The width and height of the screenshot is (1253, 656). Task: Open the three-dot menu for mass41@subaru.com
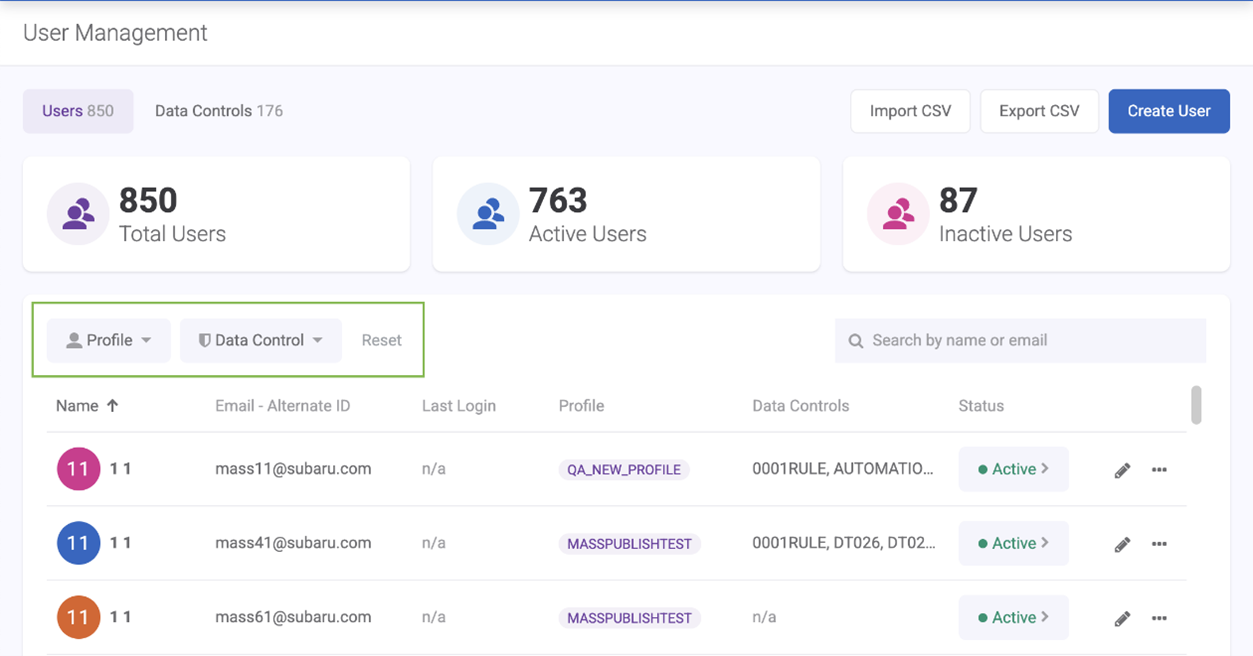(x=1159, y=544)
